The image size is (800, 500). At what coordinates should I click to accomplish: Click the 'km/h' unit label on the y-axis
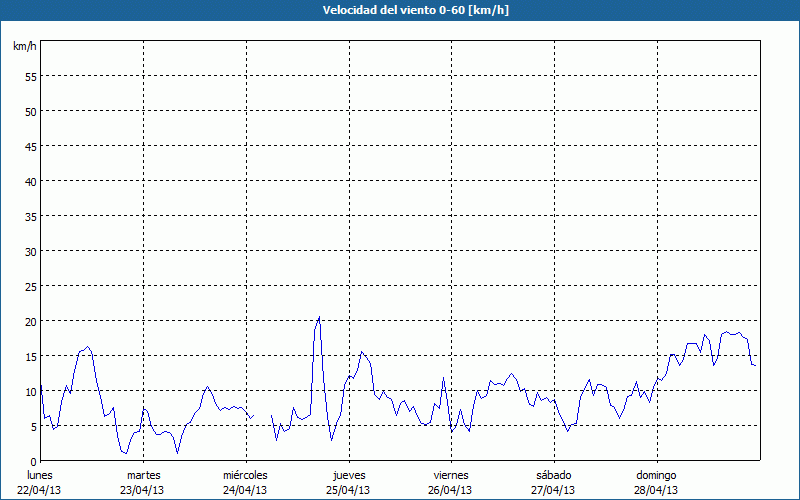coord(24,46)
